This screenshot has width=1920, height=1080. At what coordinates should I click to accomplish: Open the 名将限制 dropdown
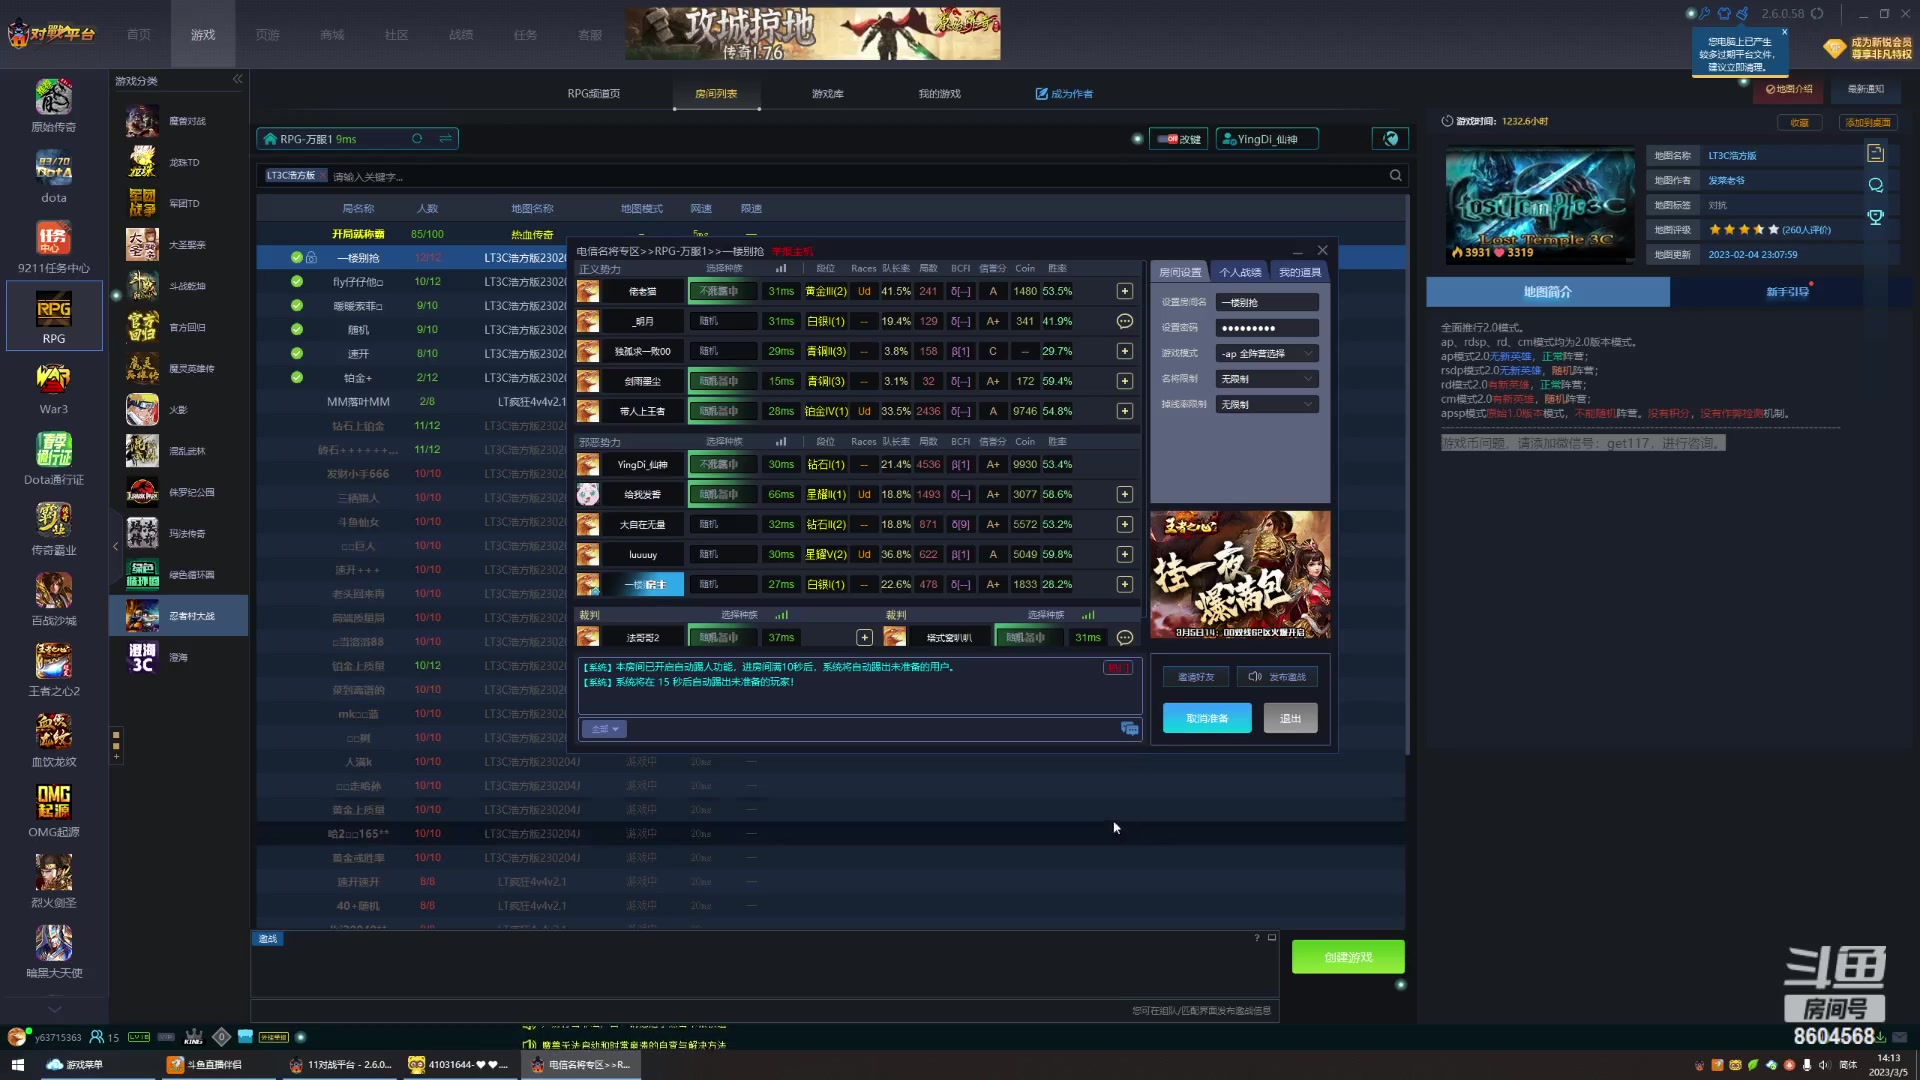point(1267,379)
